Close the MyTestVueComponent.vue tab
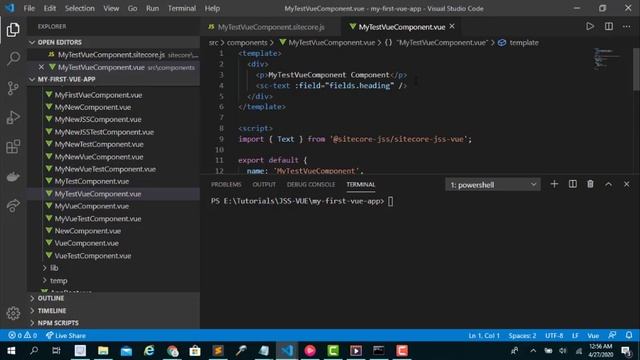This screenshot has width=640, height=360. click(452, 27)
